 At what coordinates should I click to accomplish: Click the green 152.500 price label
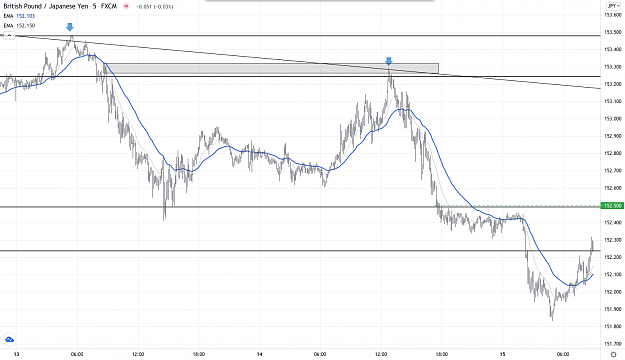click(x=612, y=206)
